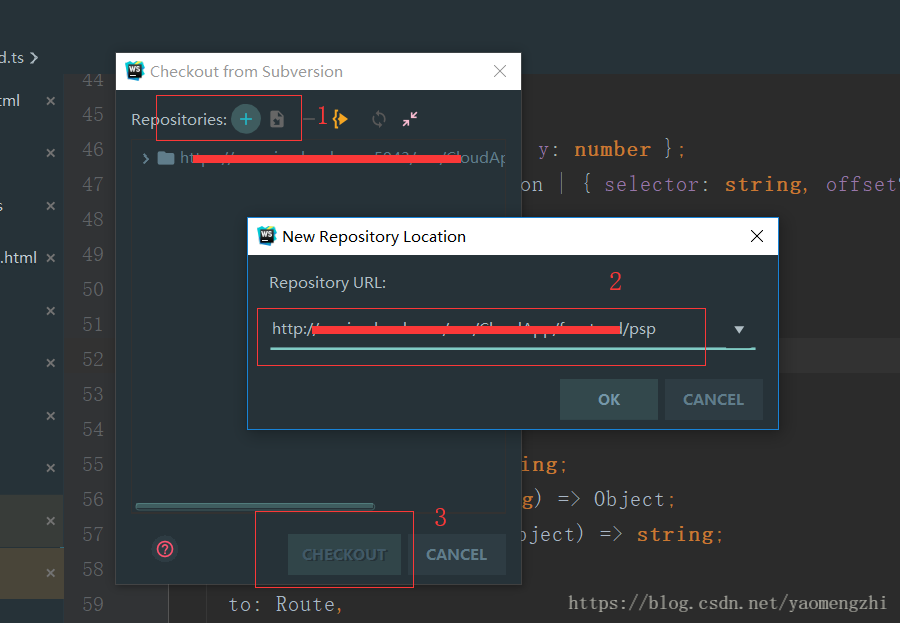Viewport: 900px width, 623px height.
Task: Click the 'Route' word on line 59
Action: 305,604
